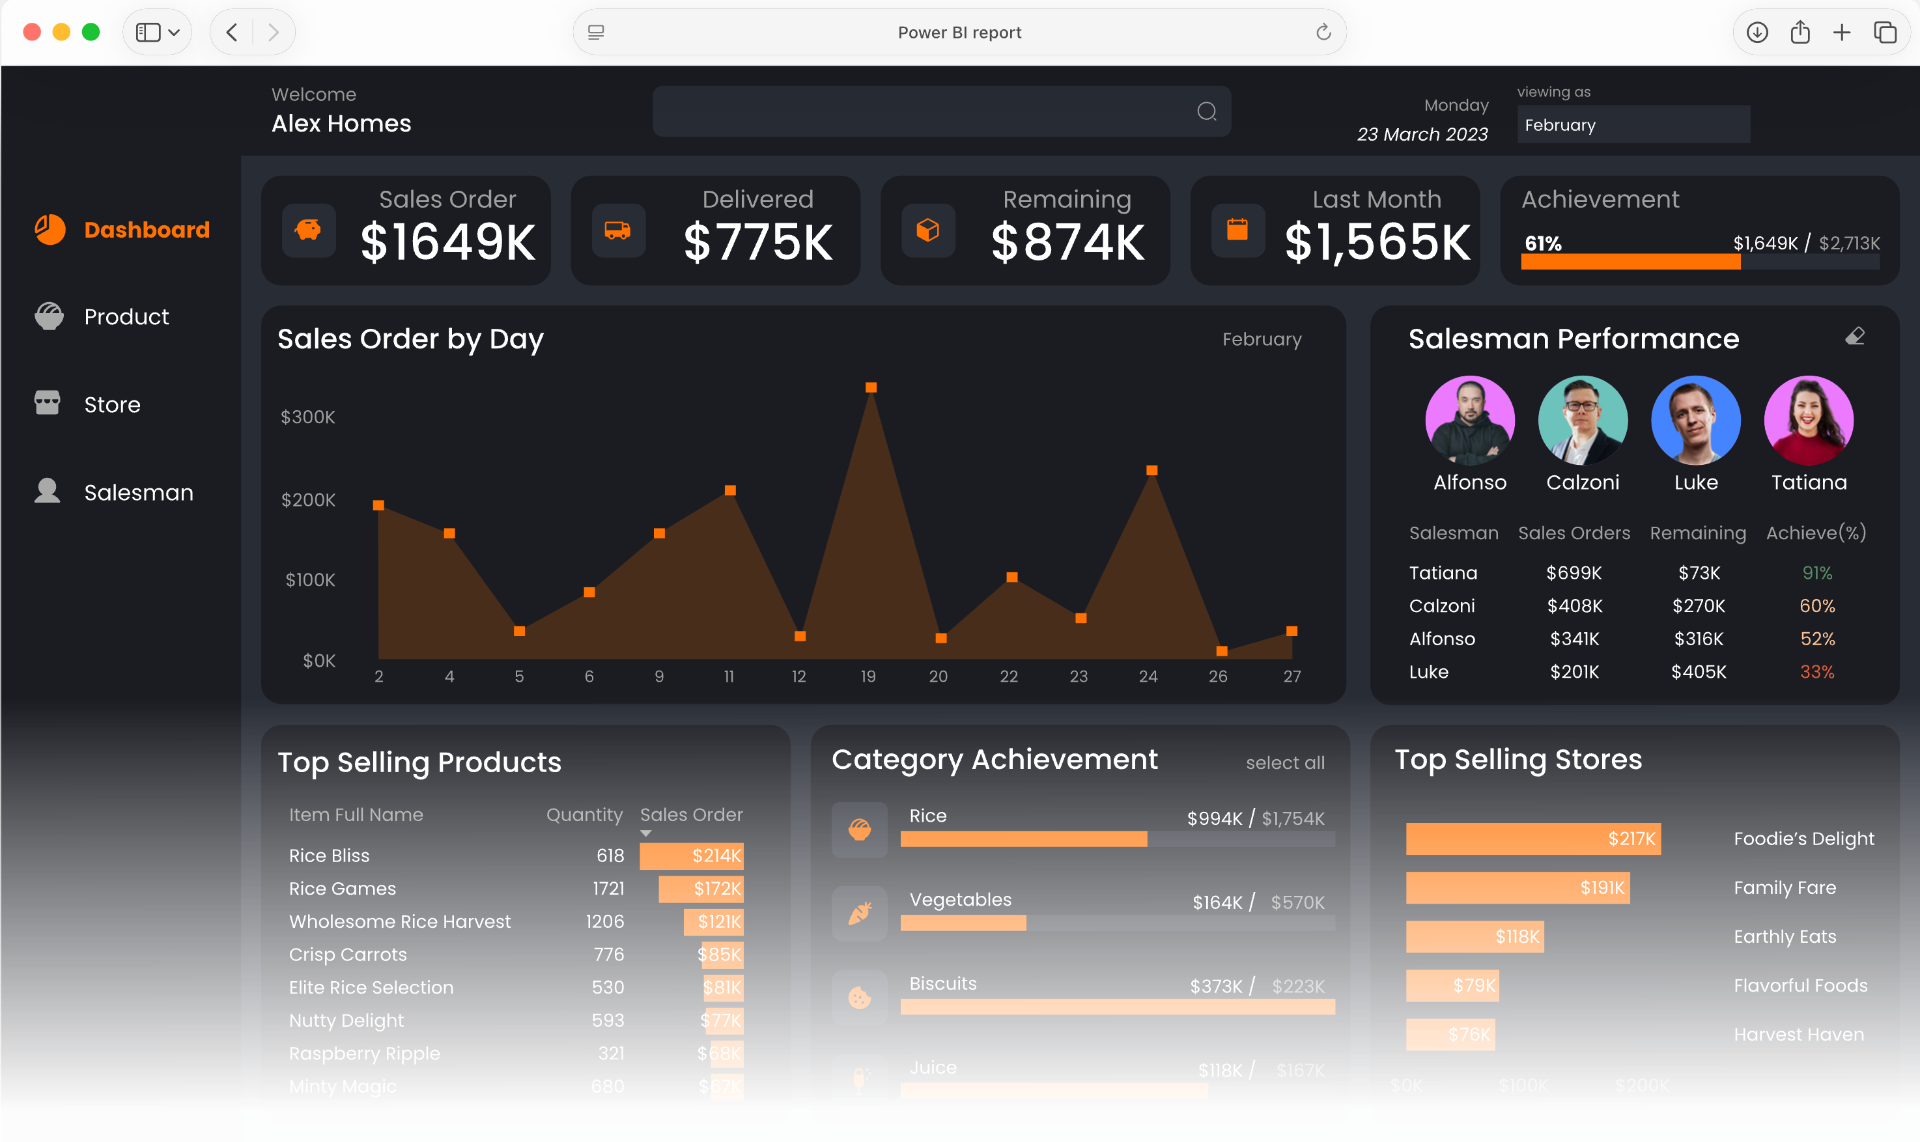The width and height of the screenshot is (1920, 1142).
Task: Click the Rice achievement progress bar
Action: point(1118,840)
